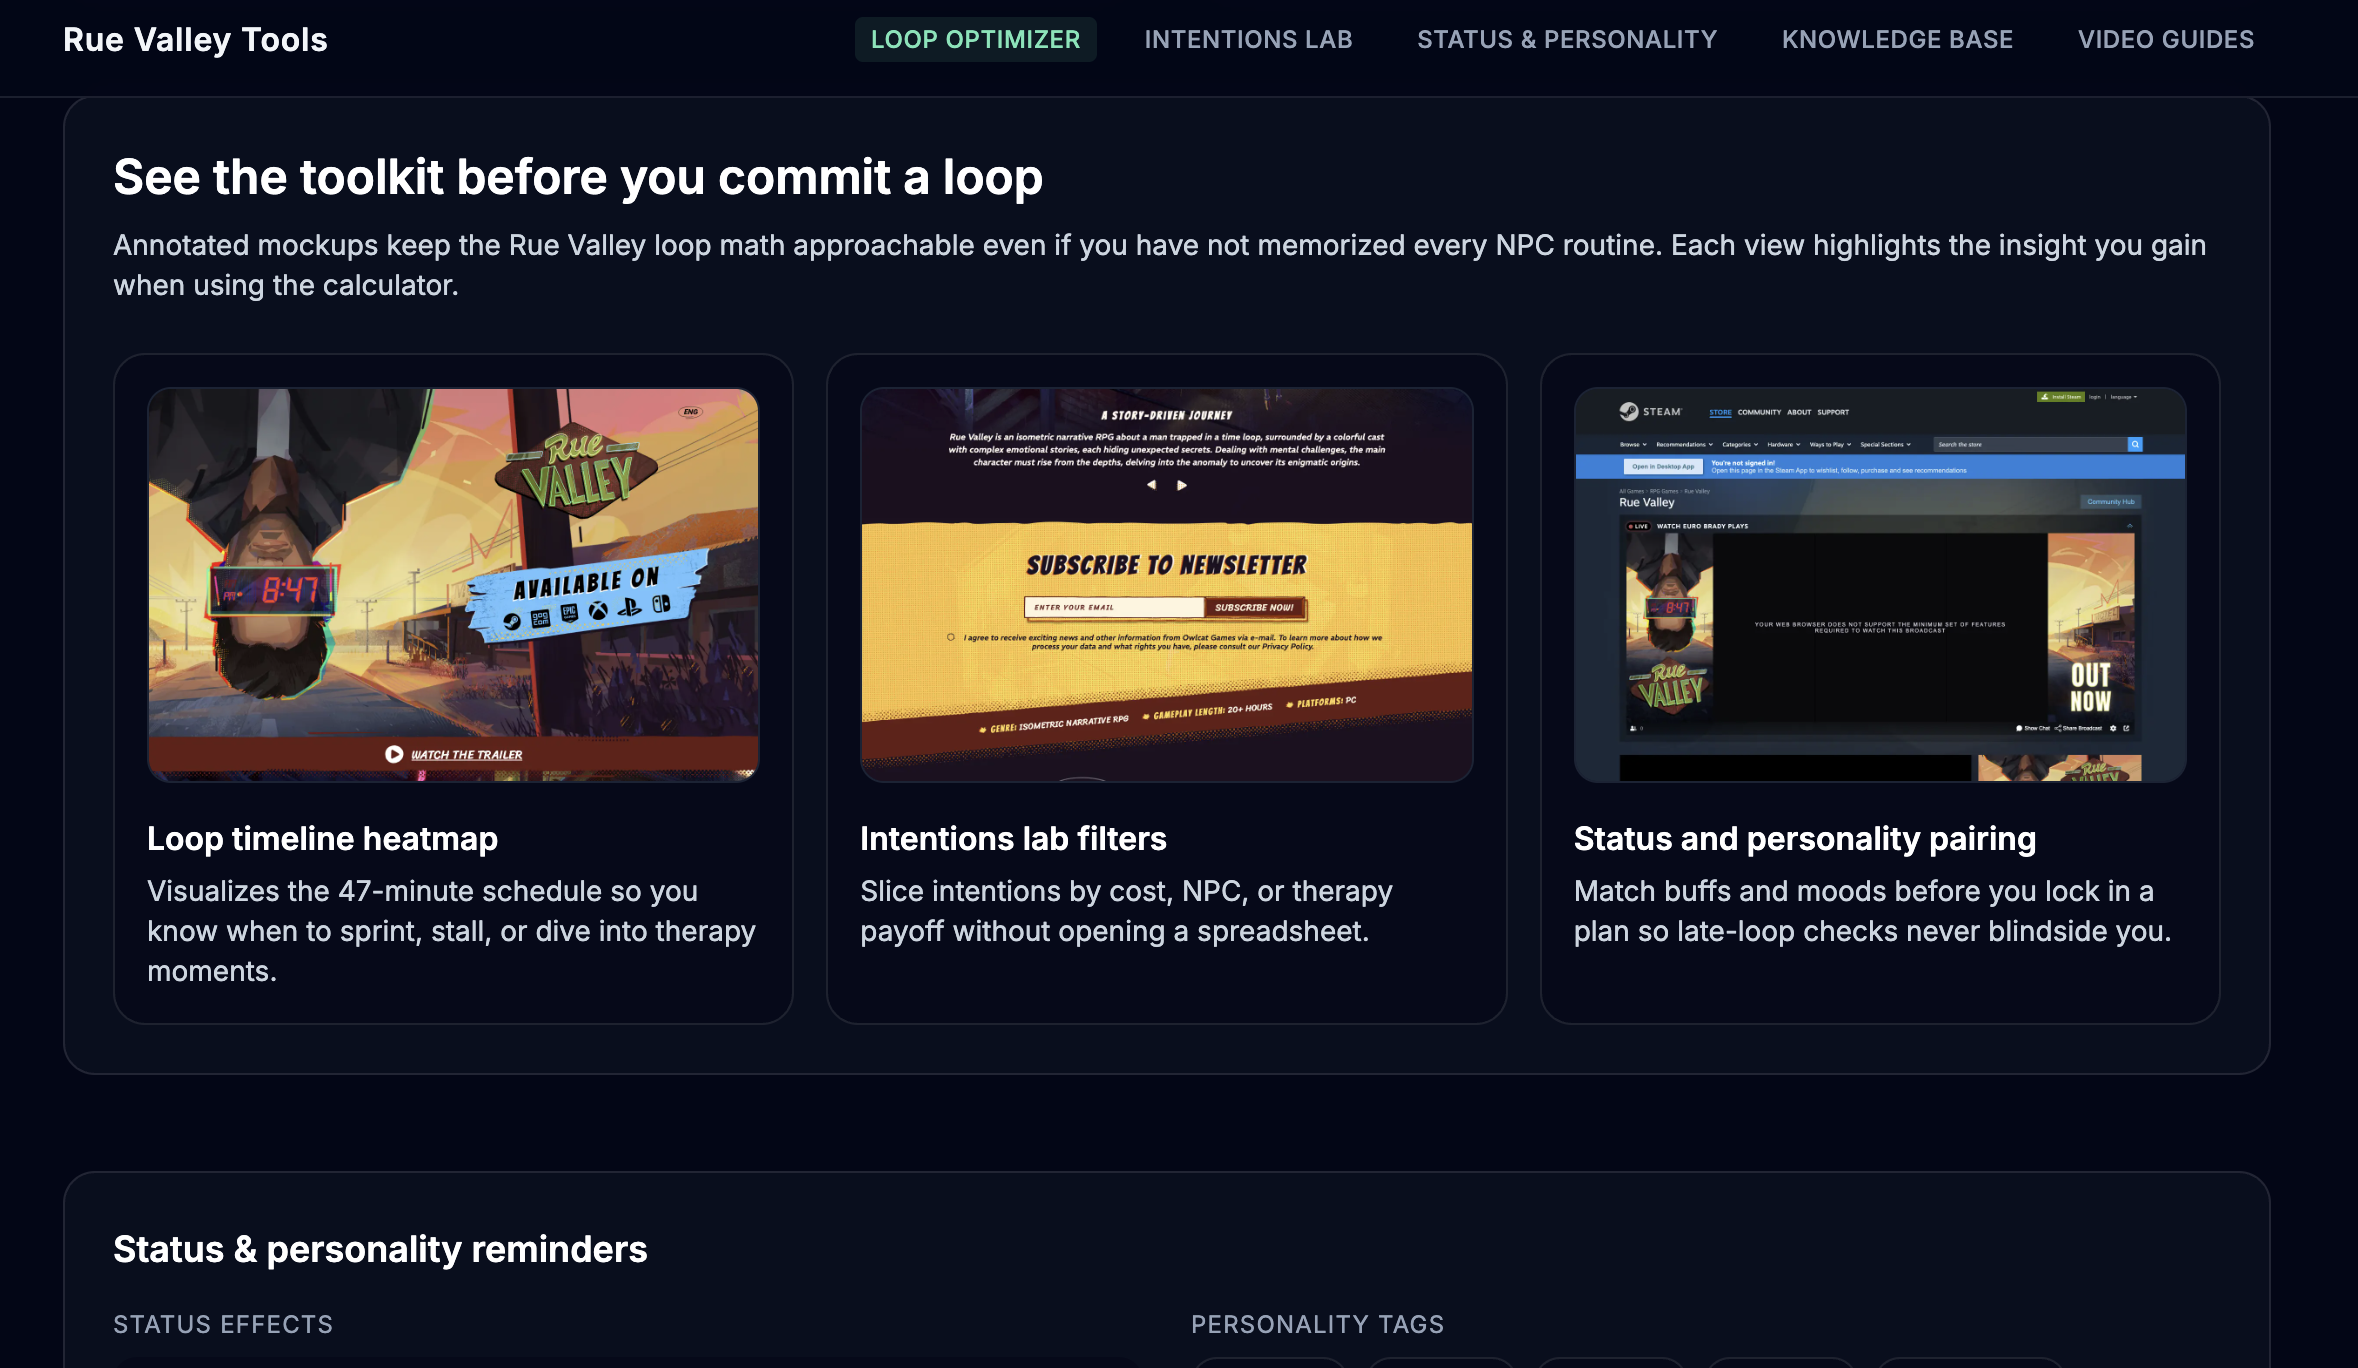This screenshot has height=1368, width=2358.
Task: Expand the language dropdown on the Steam mockup
Action: pyautogui.click(x=2124, y=397)
